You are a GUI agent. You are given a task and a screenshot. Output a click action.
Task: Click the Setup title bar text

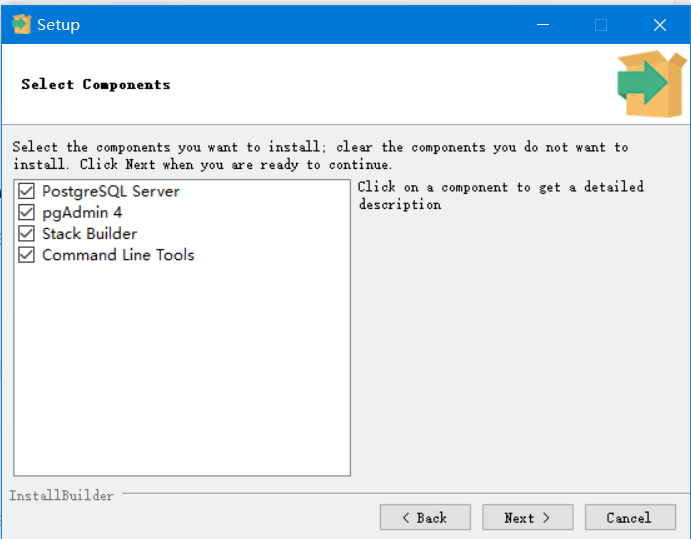point(58,25)
